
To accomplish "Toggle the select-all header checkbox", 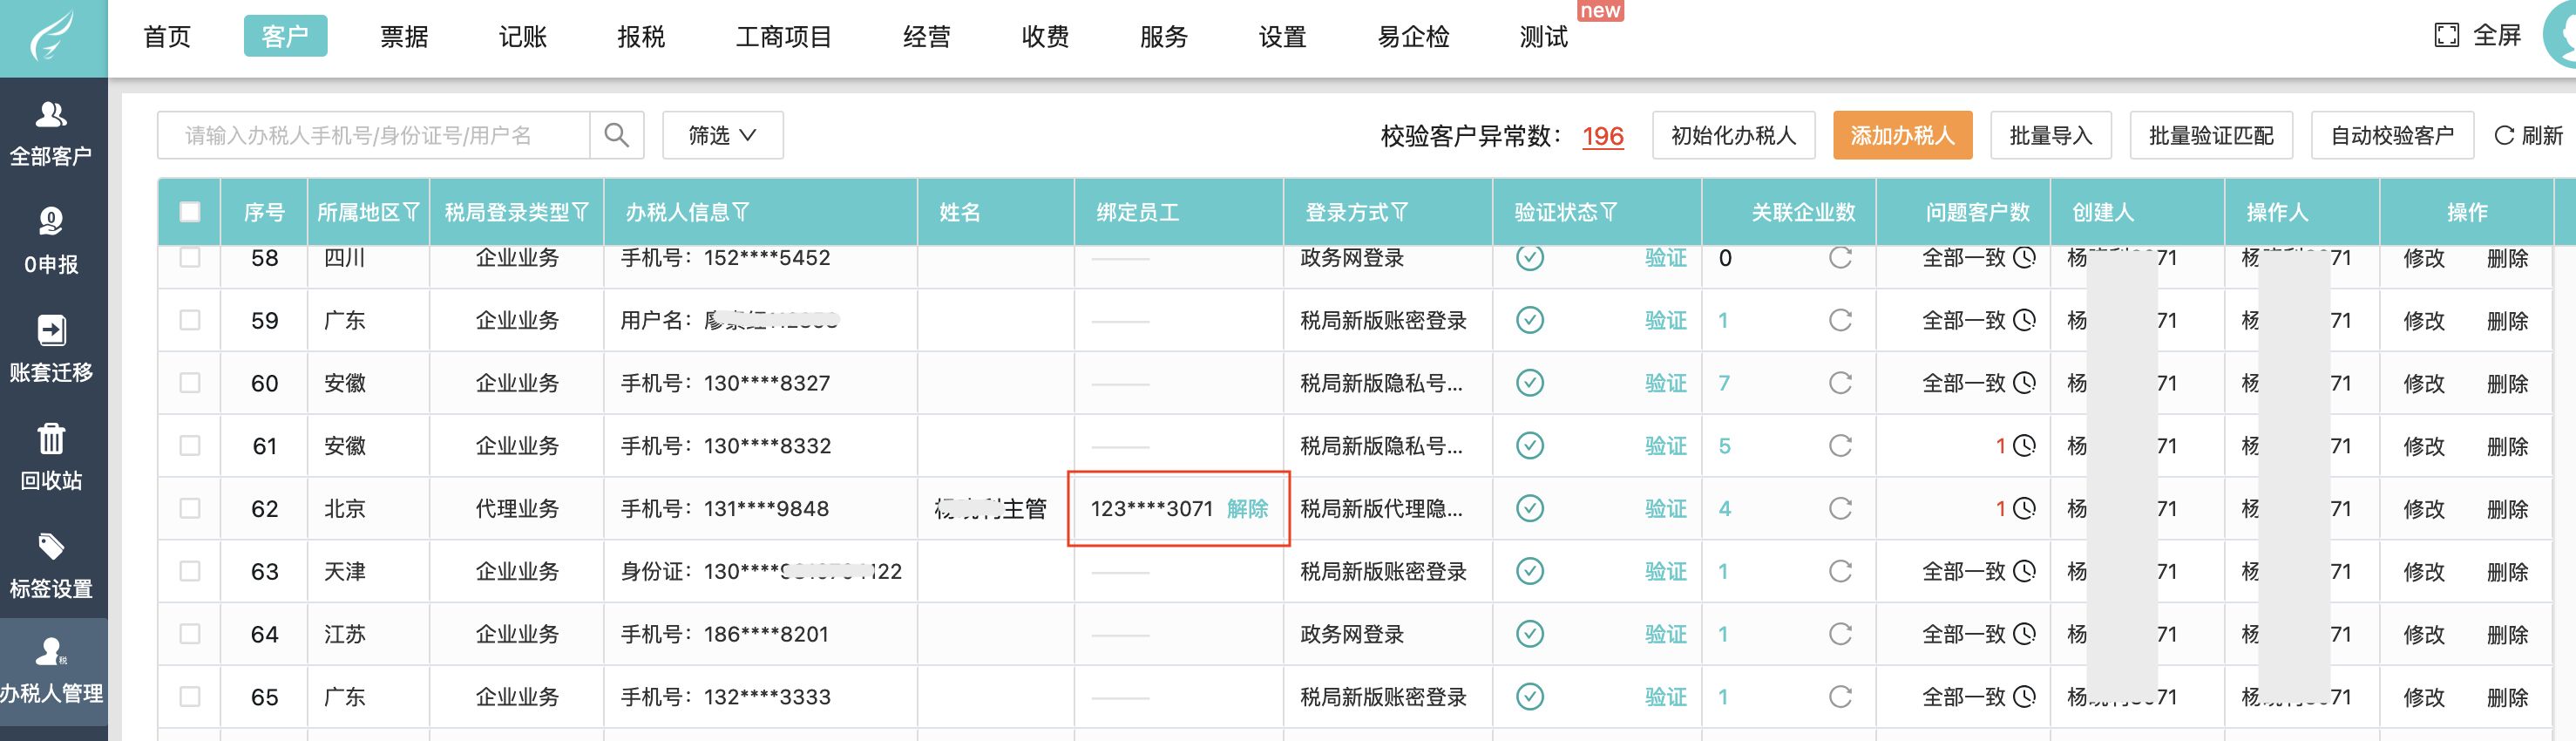I will tap(190, 212).
